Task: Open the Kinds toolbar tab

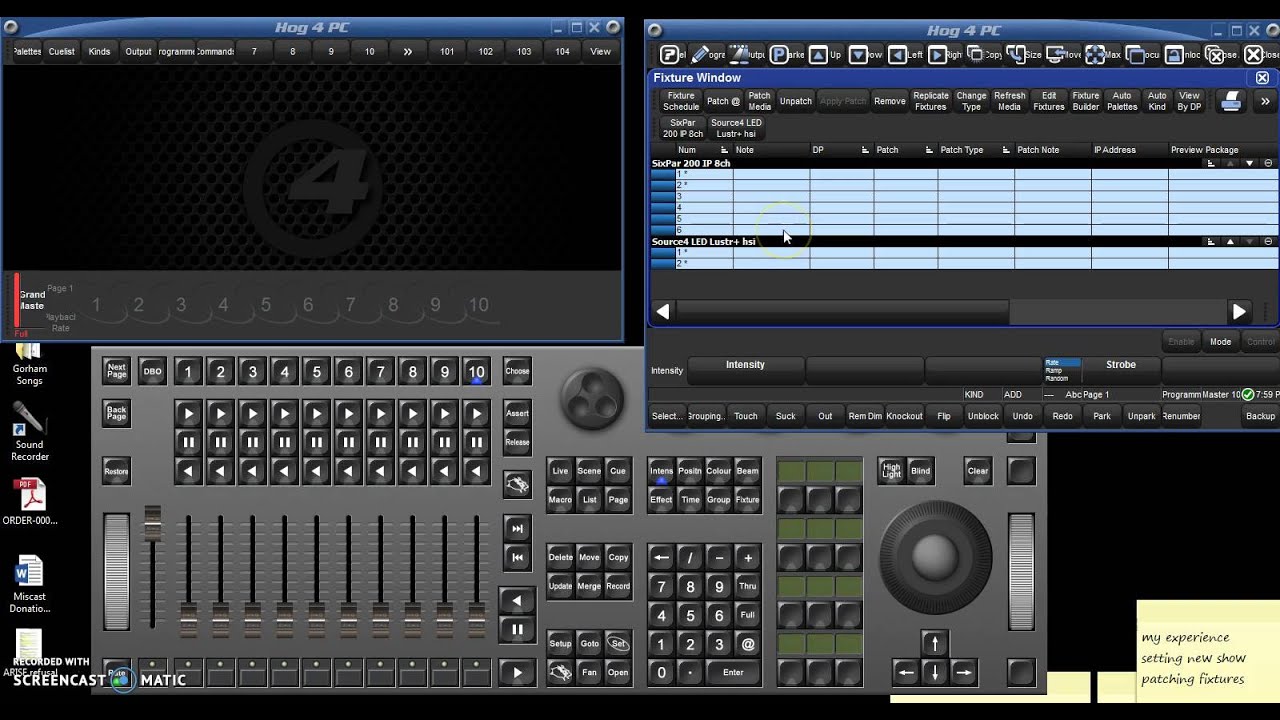Action: [100, 51]
